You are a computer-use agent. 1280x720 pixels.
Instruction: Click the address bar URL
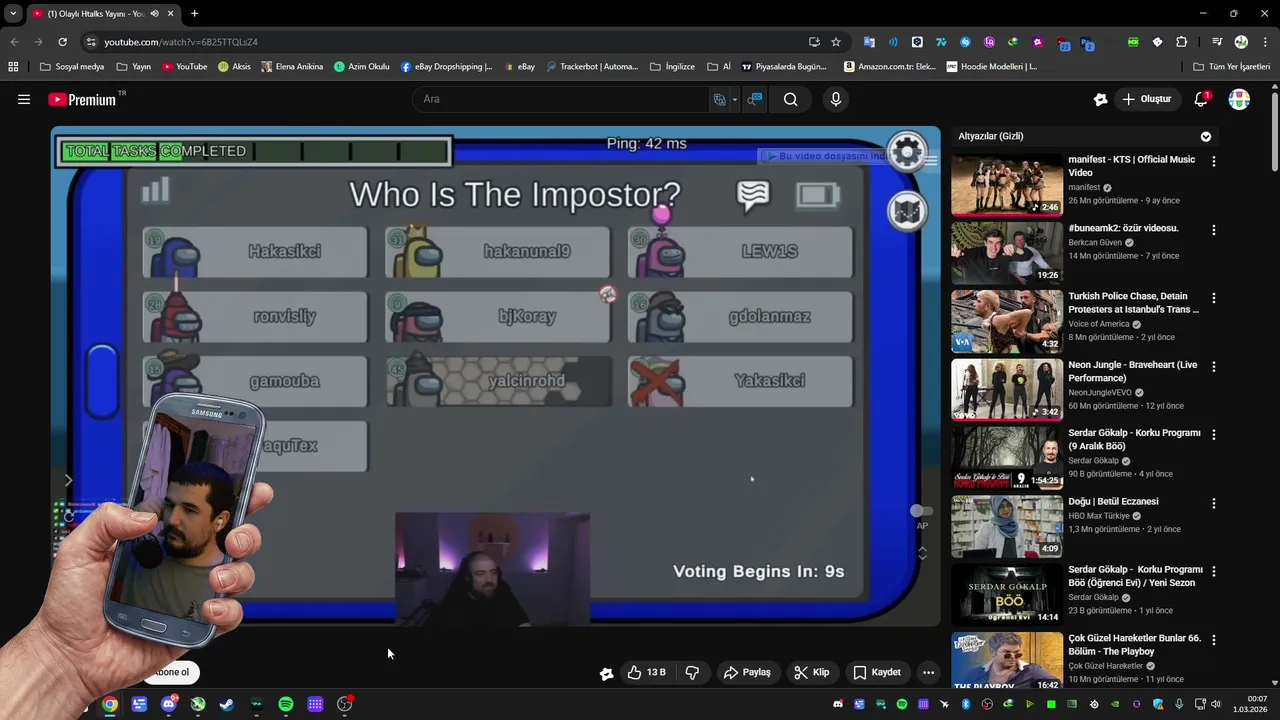tap(181, 42)
